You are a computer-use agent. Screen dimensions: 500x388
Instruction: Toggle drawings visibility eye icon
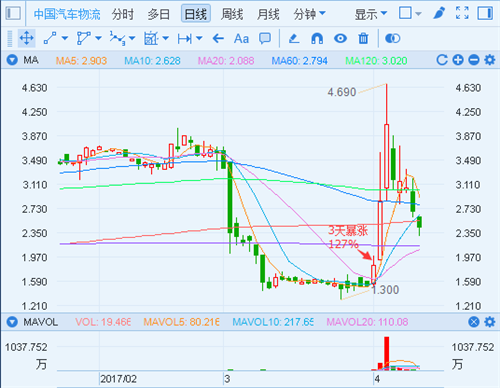coord(340,39)
